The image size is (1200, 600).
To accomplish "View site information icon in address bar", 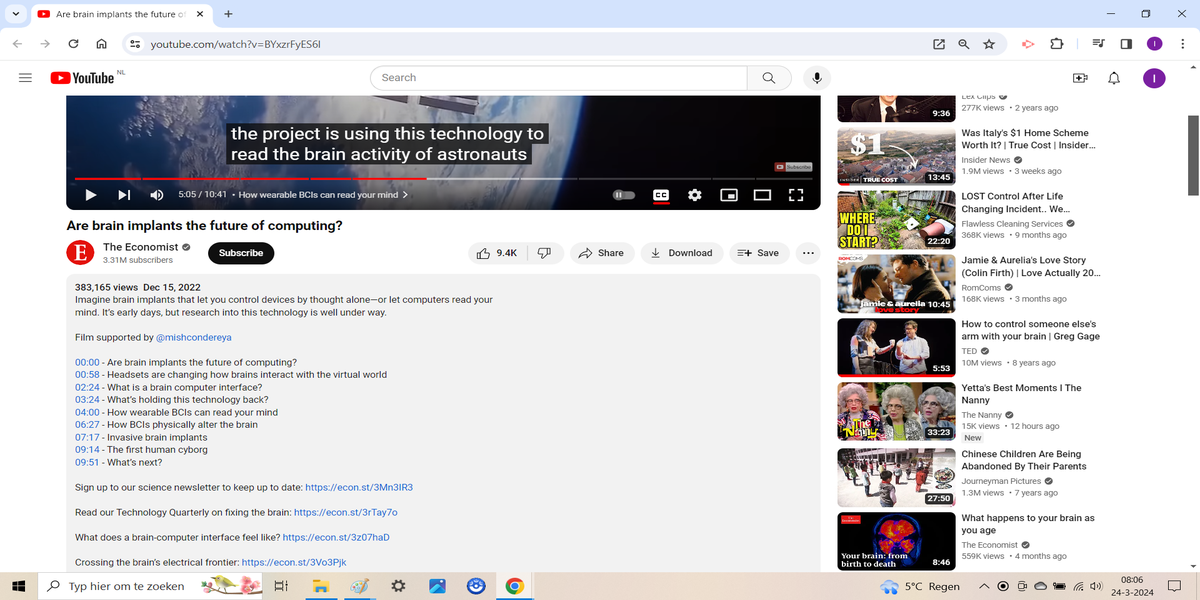I will (133, 44).
